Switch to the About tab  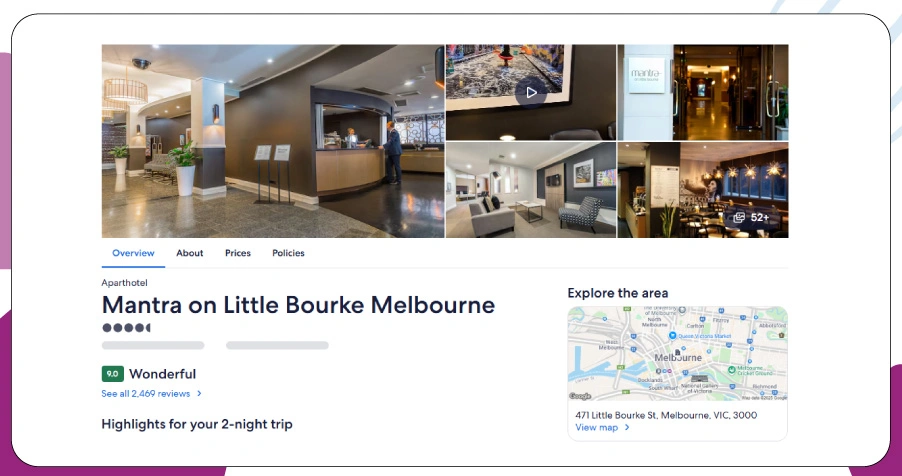(x=190, y=253)
